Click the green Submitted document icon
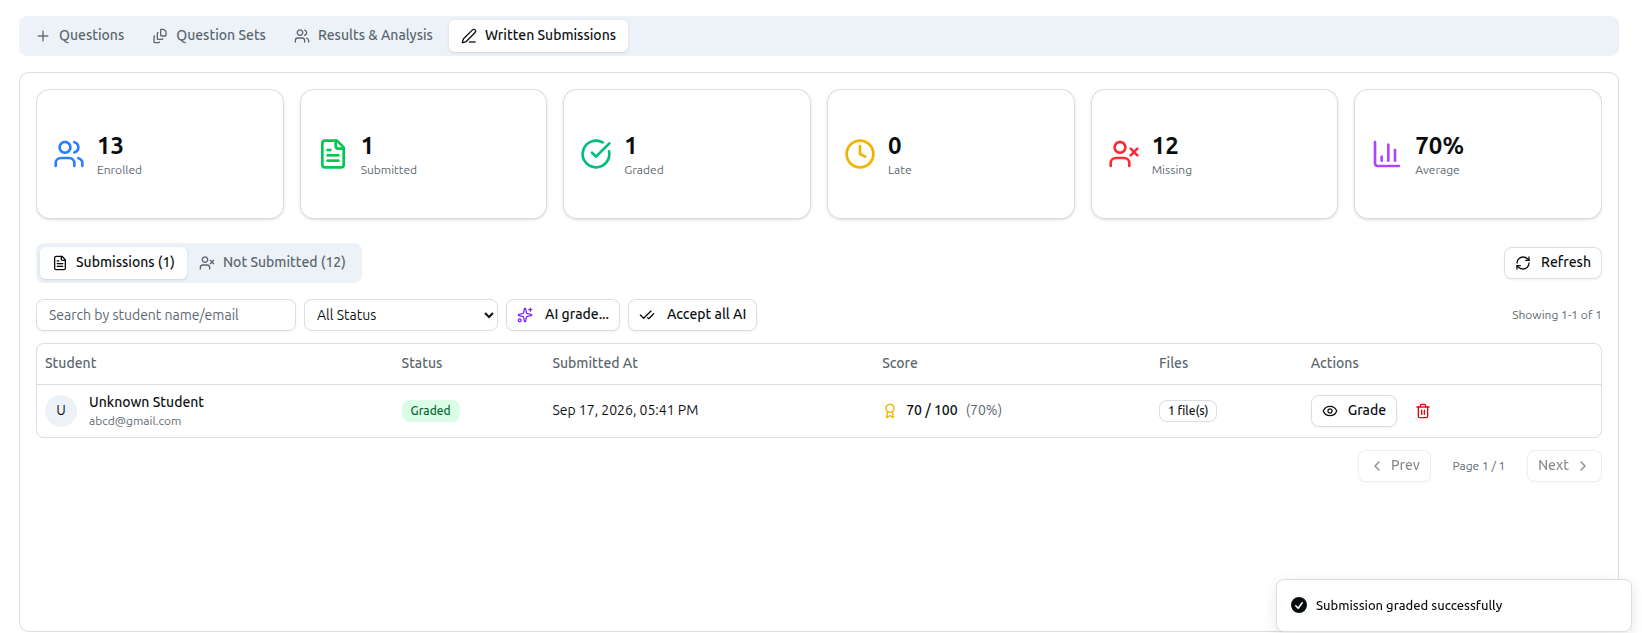Screen dimensions: 1642x633 [333, 154]
